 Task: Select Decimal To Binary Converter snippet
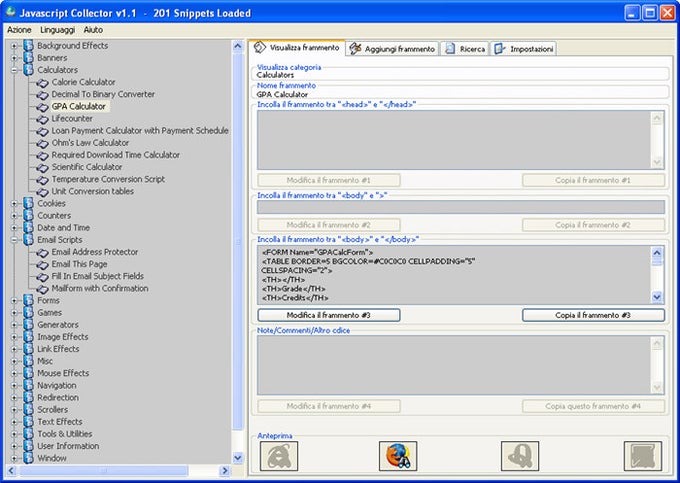pos(103,94)
